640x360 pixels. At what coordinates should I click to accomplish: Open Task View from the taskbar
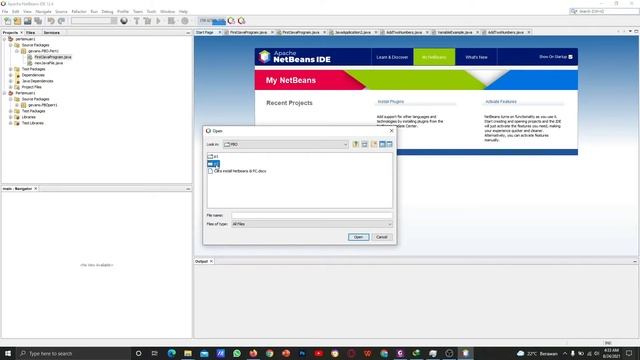(155, 353)
